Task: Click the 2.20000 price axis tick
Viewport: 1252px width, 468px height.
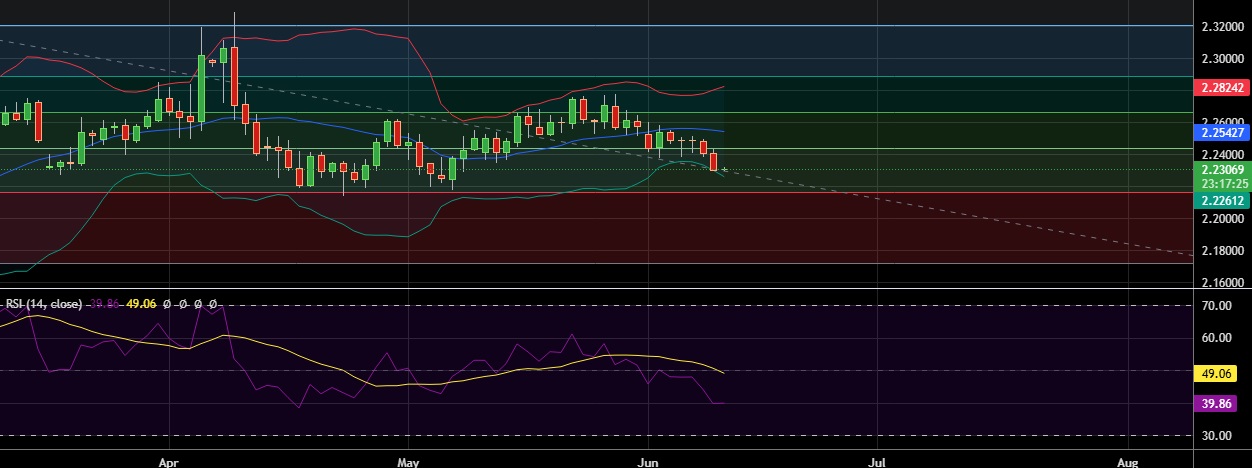Action: (1224, 218)
